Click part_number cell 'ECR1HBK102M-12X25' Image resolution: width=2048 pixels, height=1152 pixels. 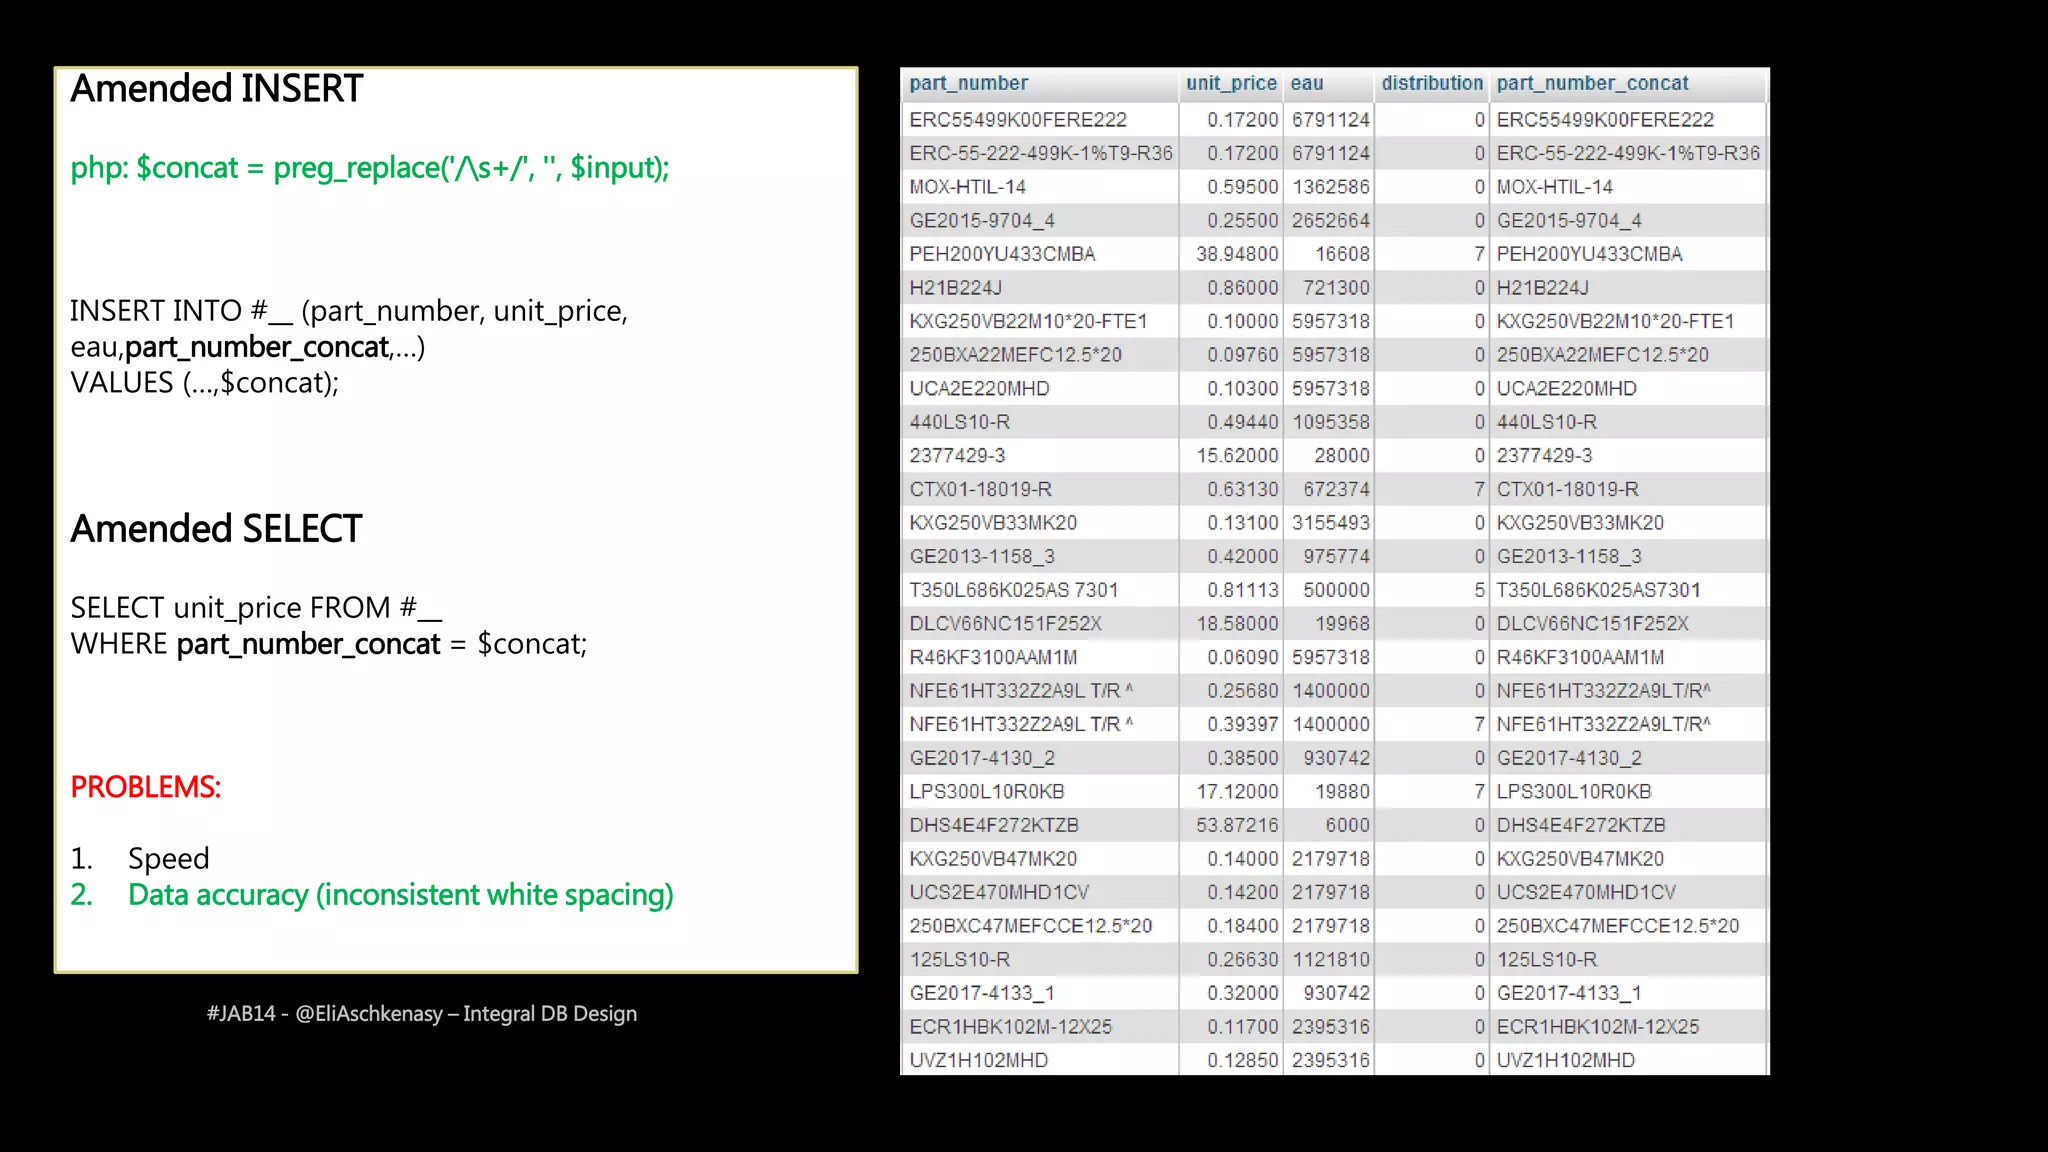(1010, 1027)
